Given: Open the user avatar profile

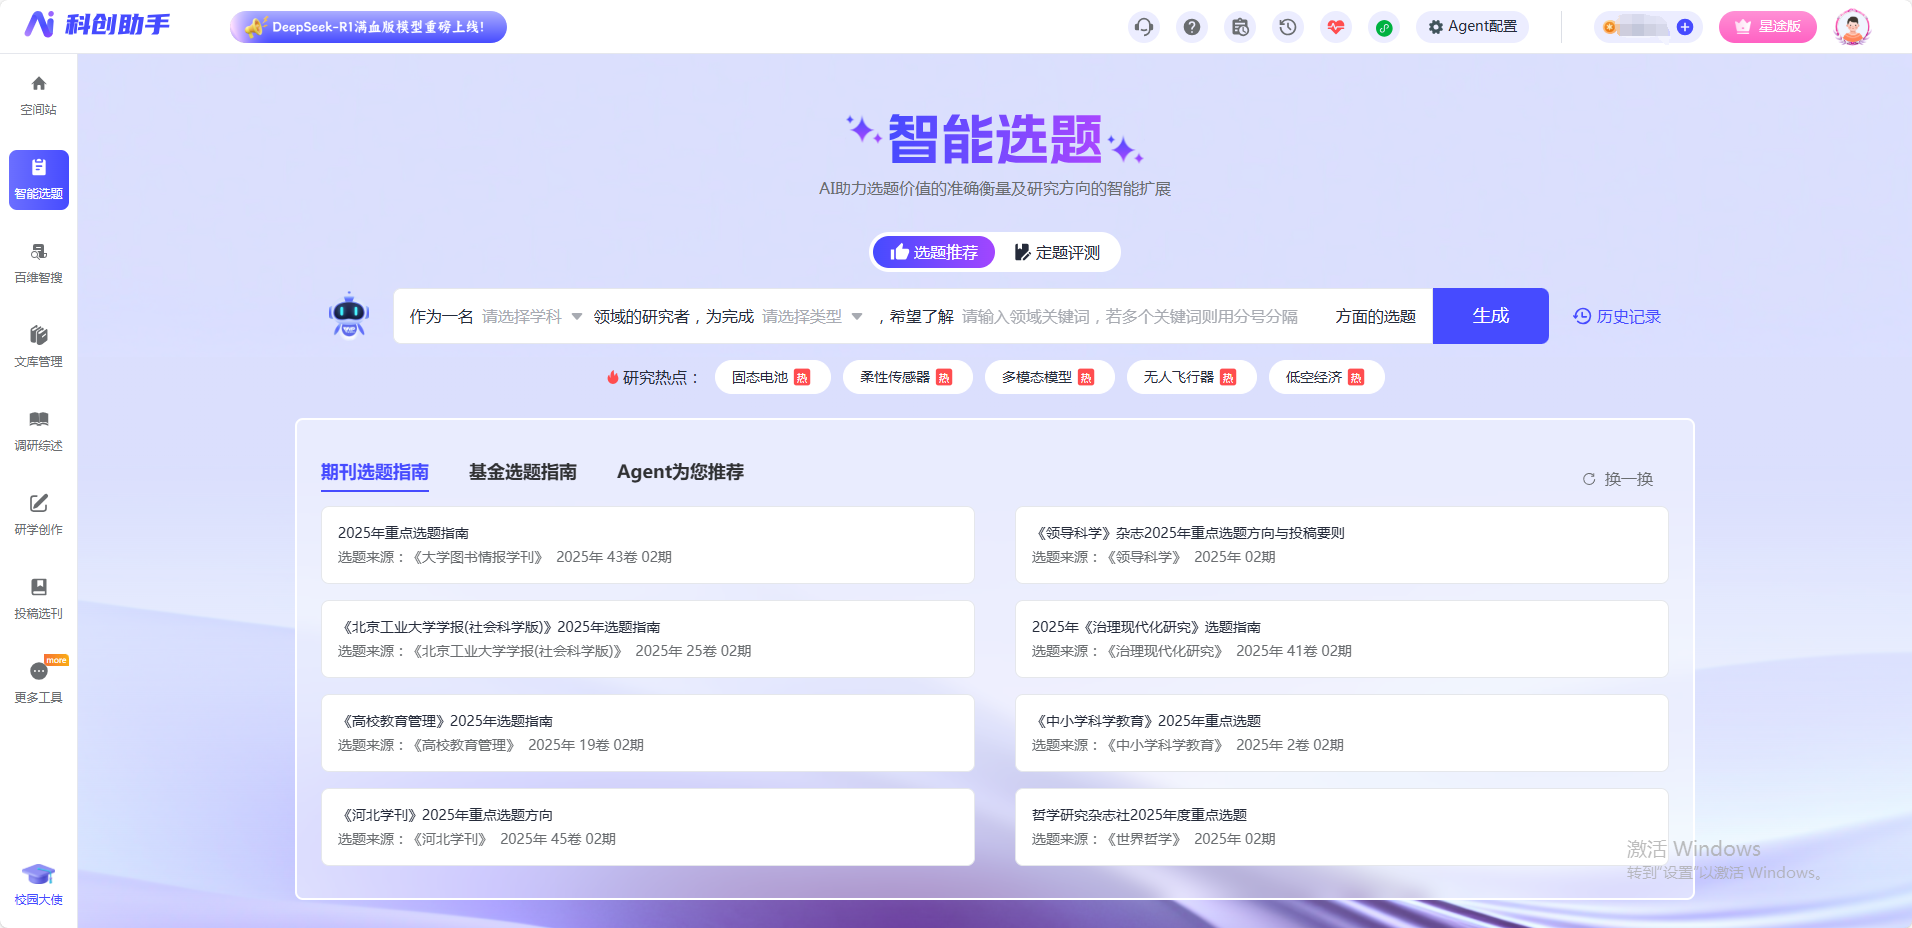Looking at the screenshot, I should pos(1852,27).
